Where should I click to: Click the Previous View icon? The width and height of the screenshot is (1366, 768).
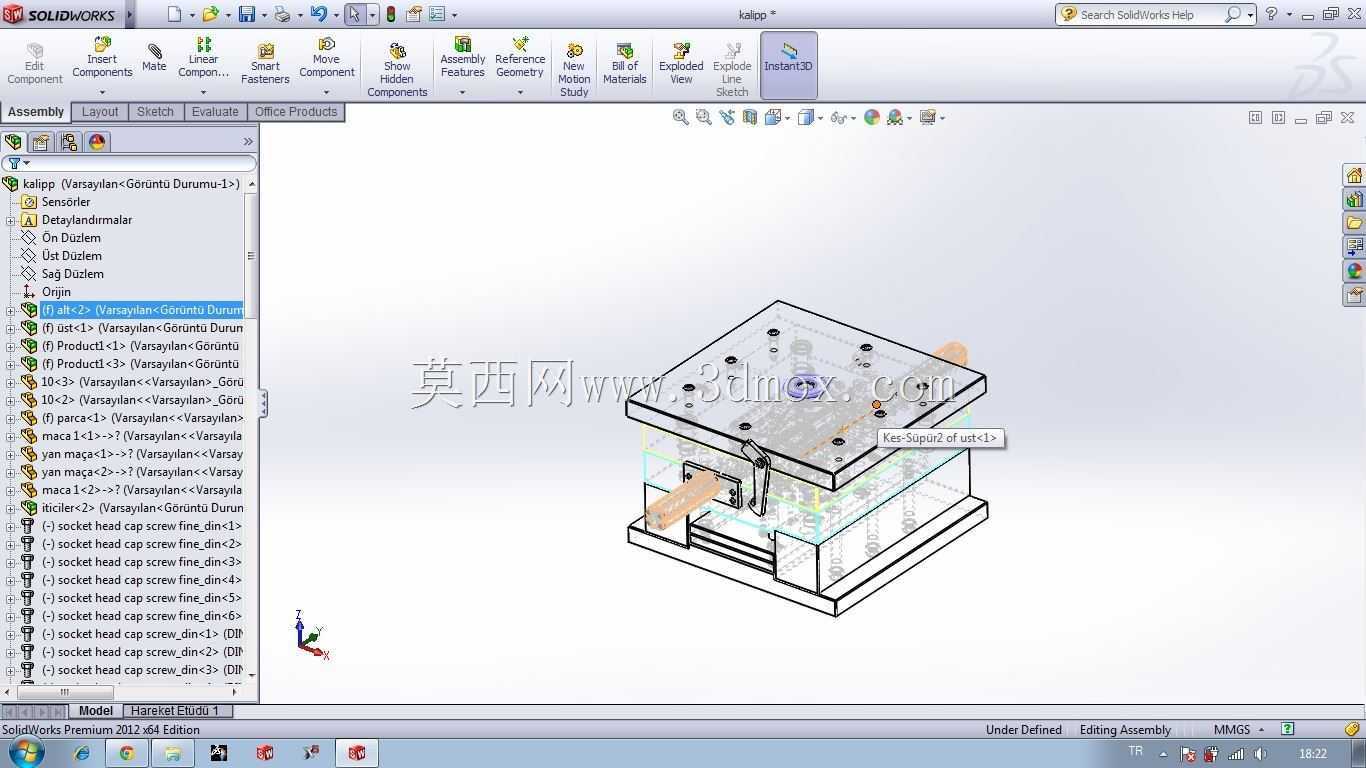(x=727, y=117)
